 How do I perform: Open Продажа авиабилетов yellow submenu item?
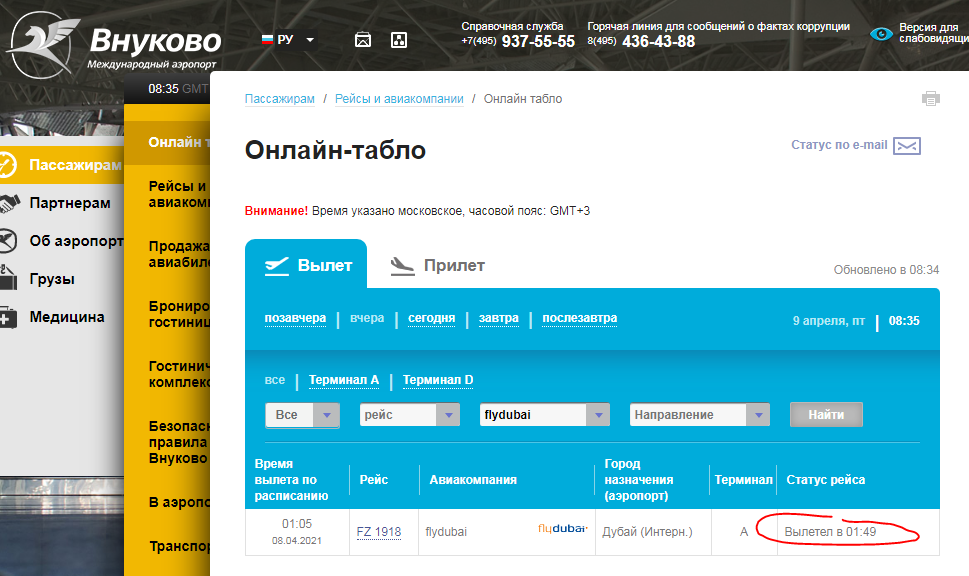click(179, 254)
